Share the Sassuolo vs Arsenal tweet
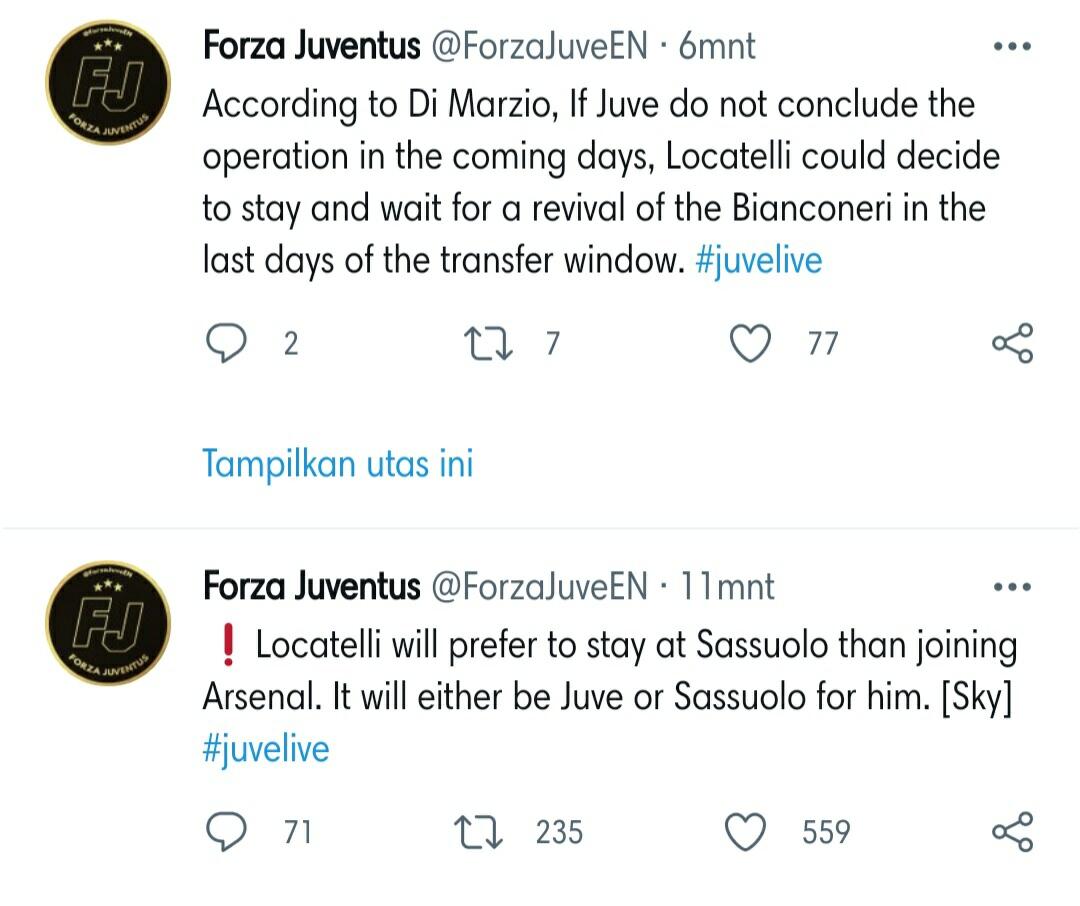The image size is (1080, 906). click(x=1012, y=832)
